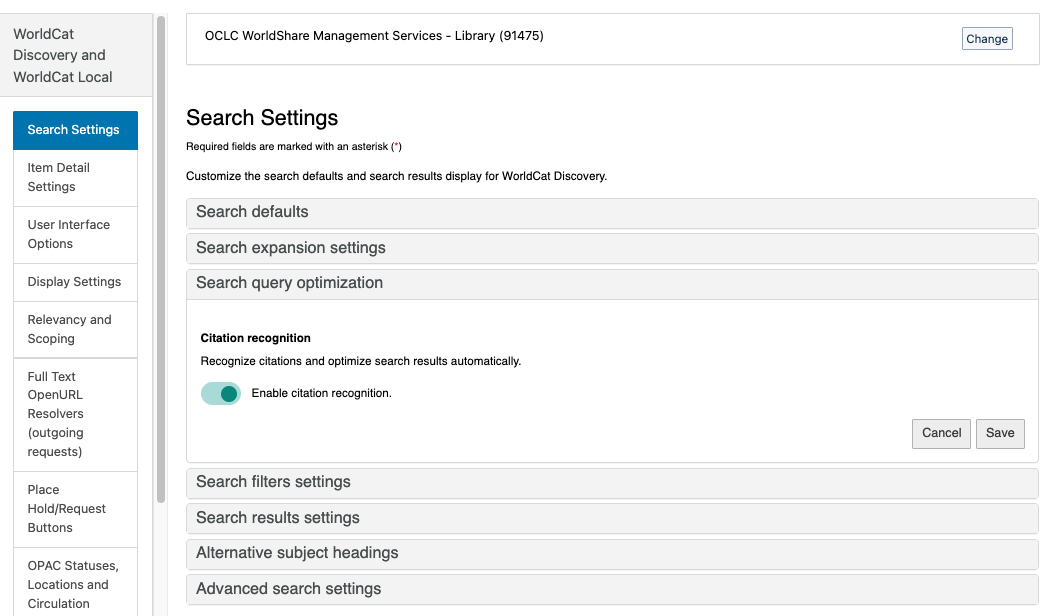Click the Search Settings page title
The width and height of the screenshot is (1048, 616).
(x=262, y=118)
